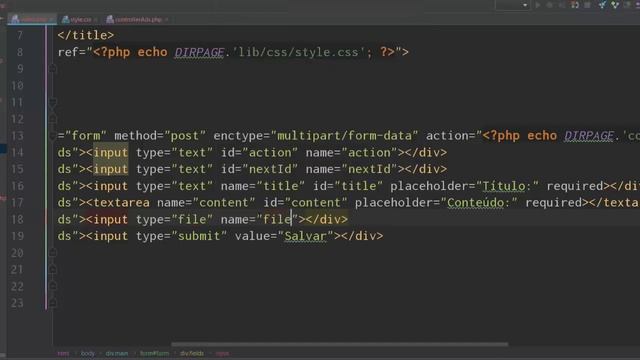
Task: Click the horizontal editor scrollbar
Action: [x=340, y=344]
